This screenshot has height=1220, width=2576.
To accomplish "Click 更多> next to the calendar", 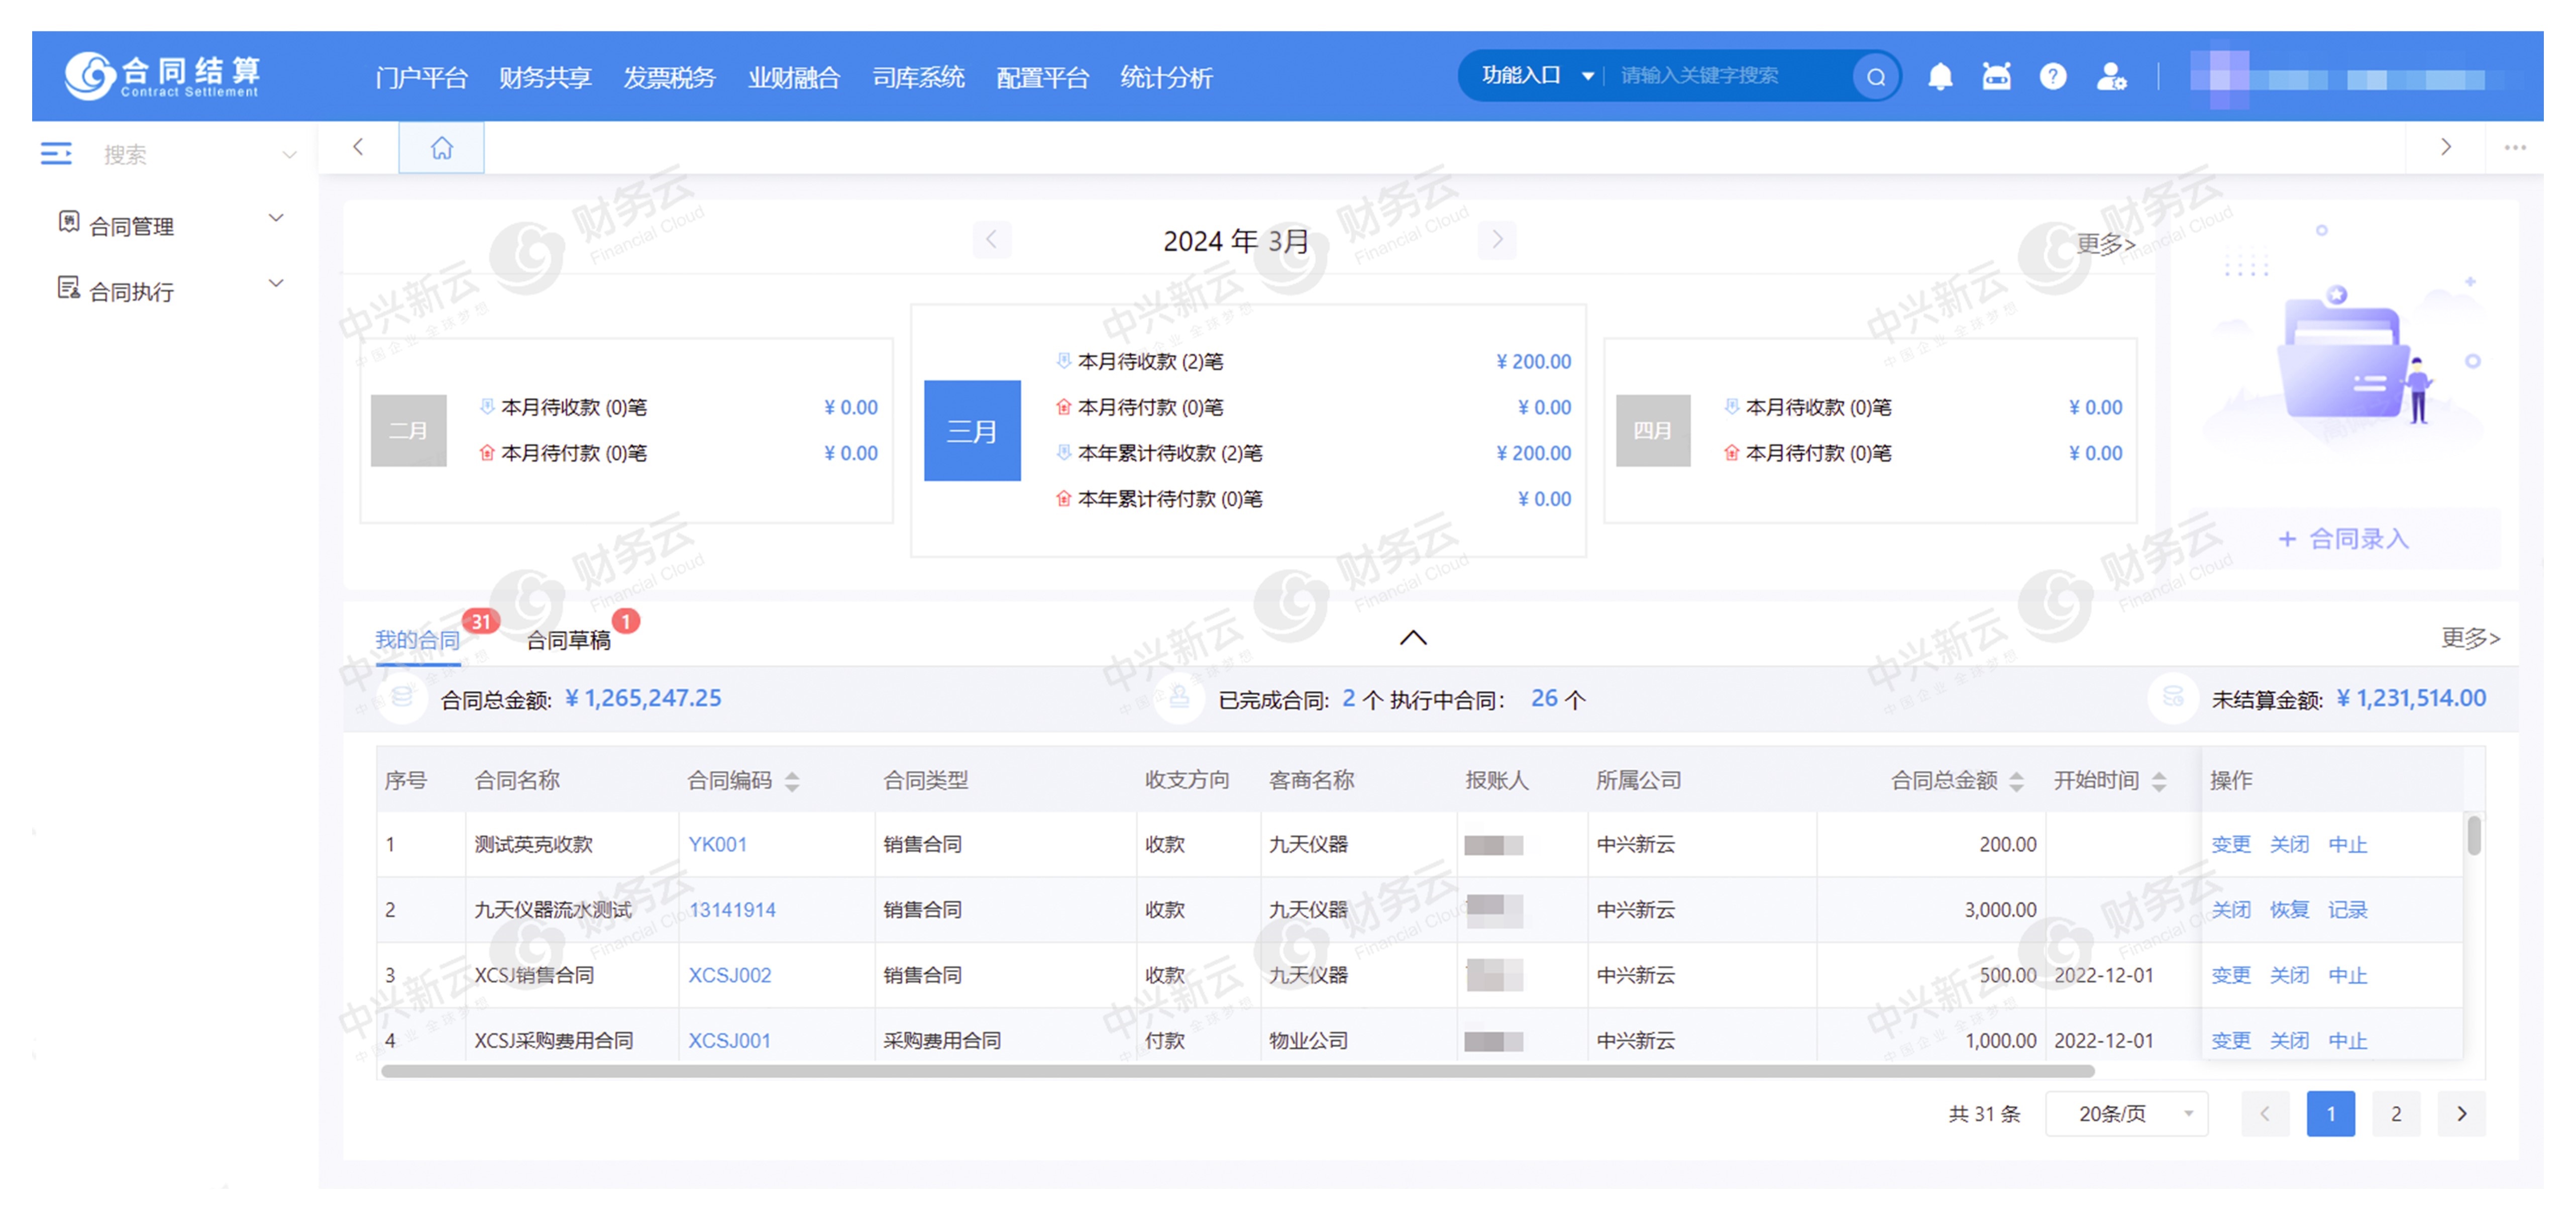I will tap(2105, 243).
